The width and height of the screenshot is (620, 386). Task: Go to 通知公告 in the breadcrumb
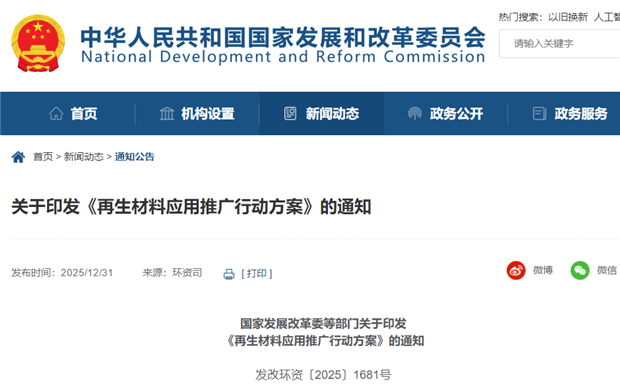click(x=134, y=157)
